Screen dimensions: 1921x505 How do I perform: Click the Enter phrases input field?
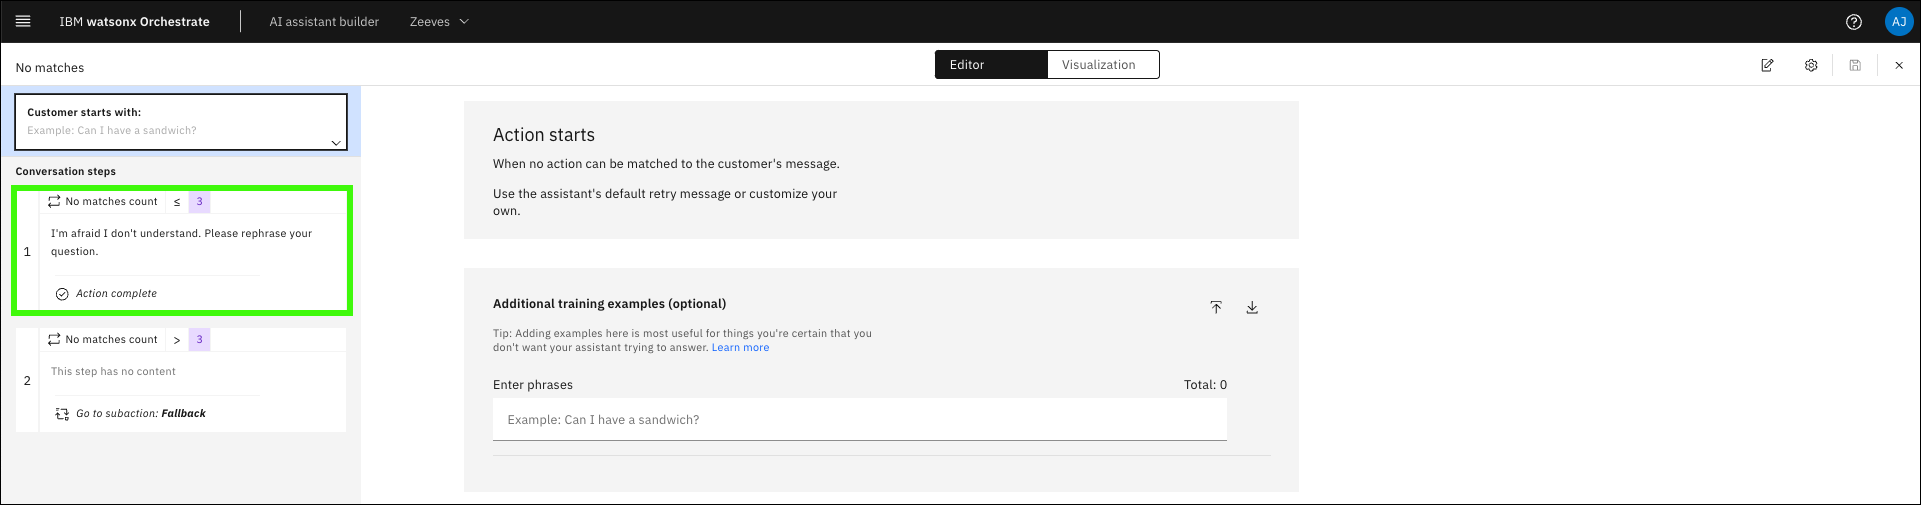[x=859, y=420]
